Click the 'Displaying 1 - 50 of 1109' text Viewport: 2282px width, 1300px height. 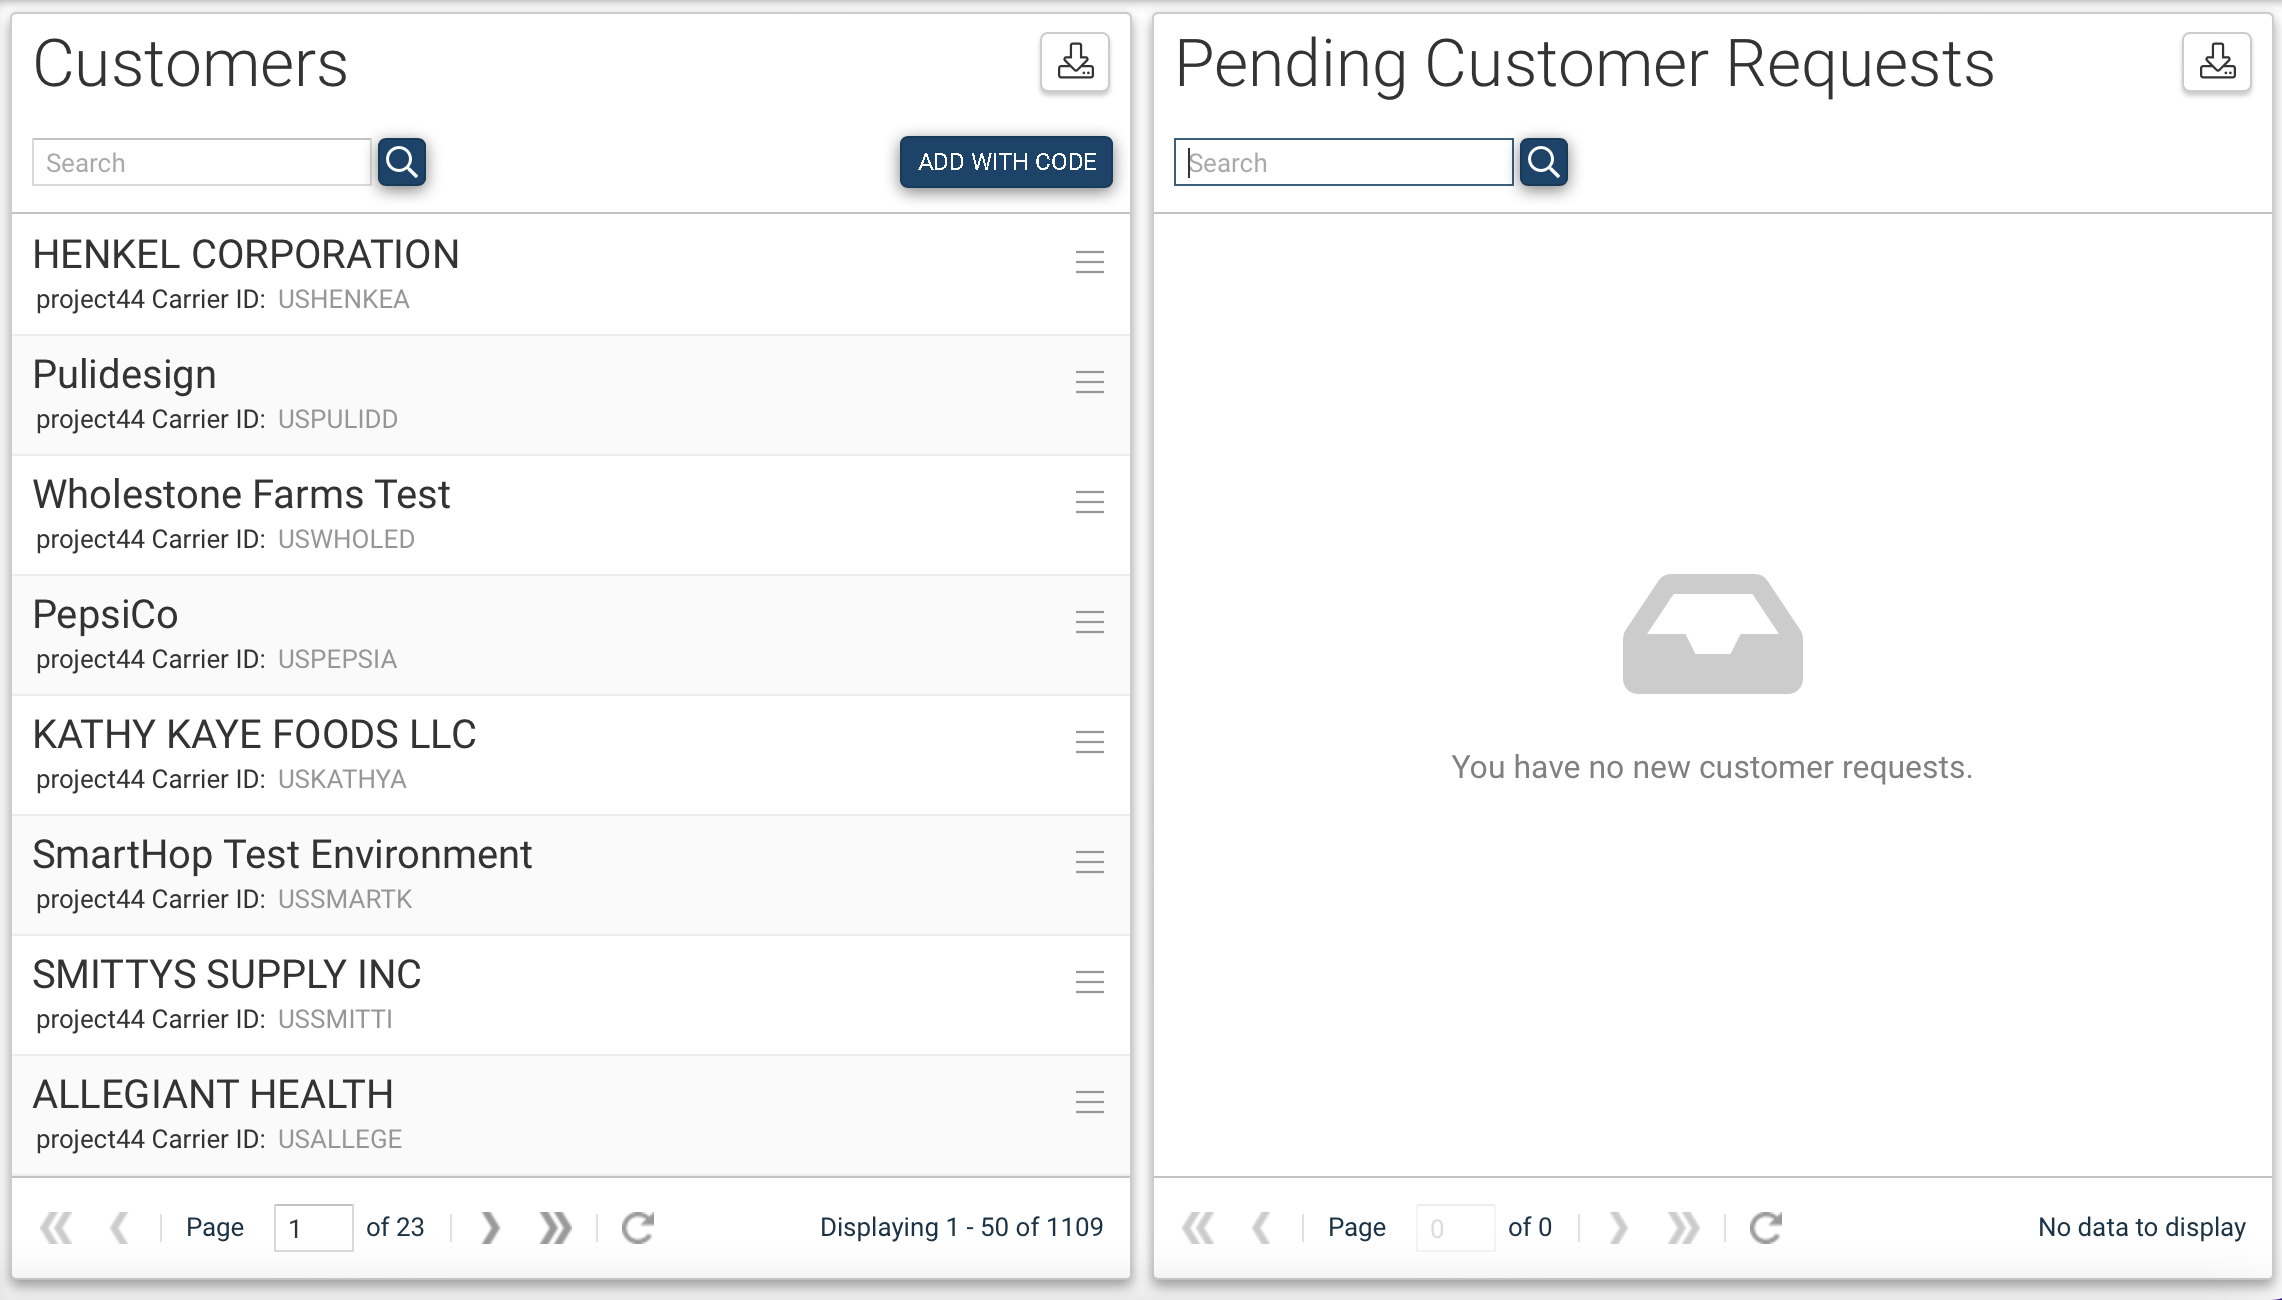point(961,1227)
